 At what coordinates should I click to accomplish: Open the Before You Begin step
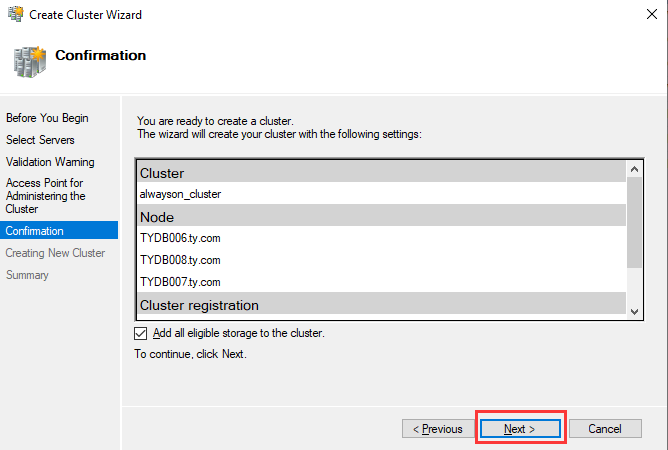(47, 118)
